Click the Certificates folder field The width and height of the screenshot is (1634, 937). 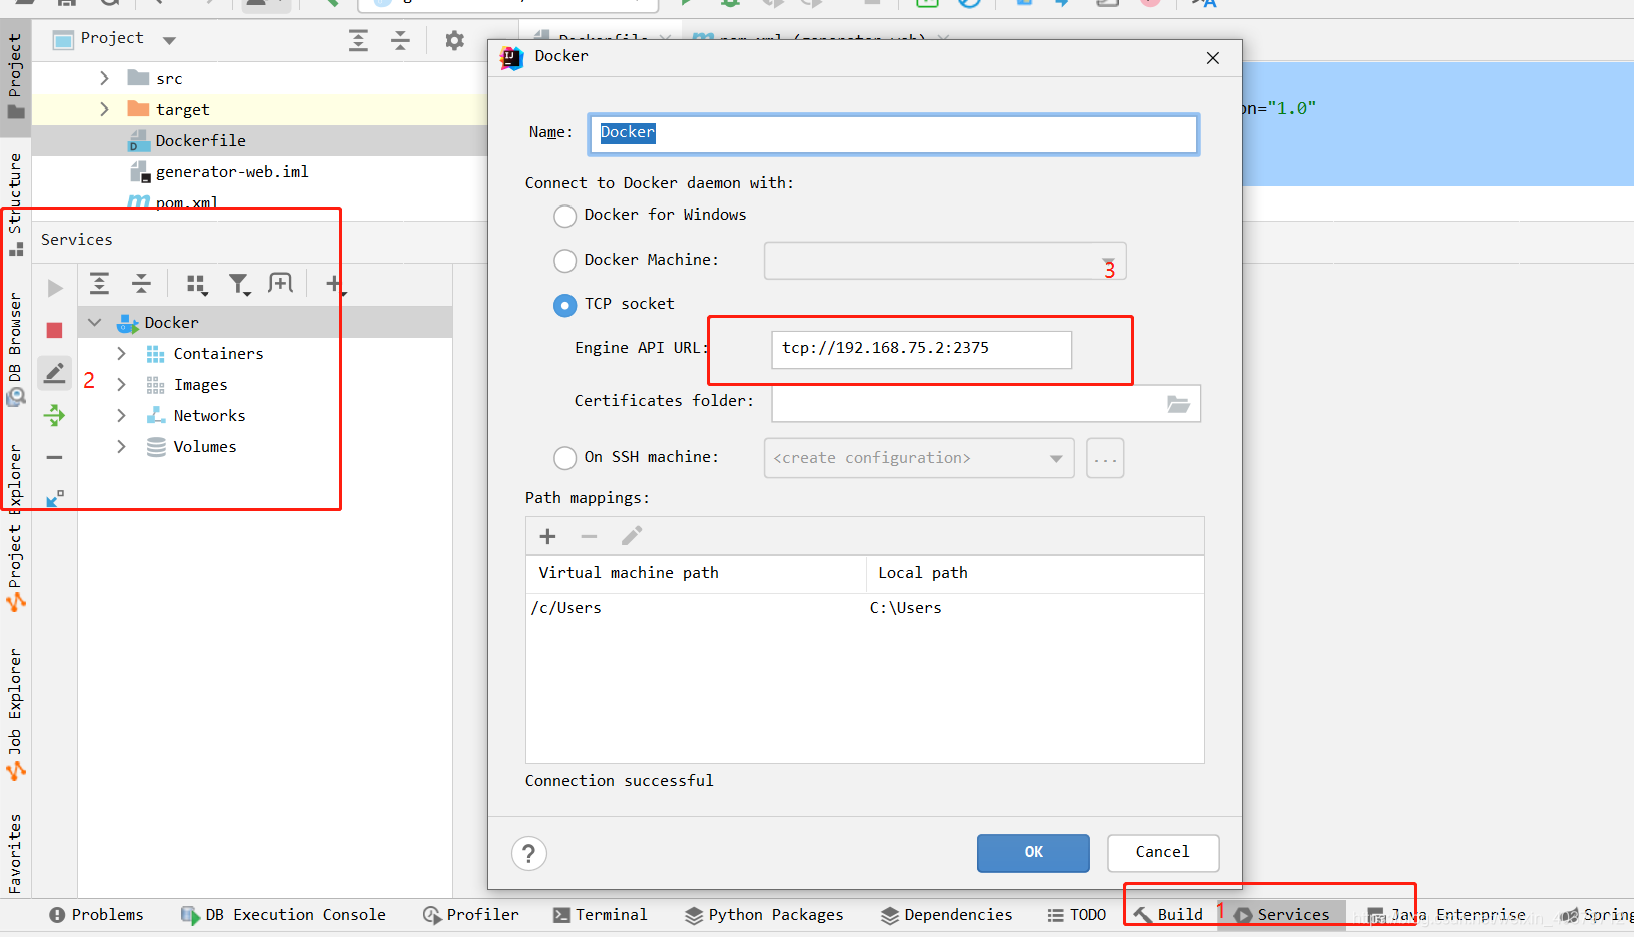(986, 404)
